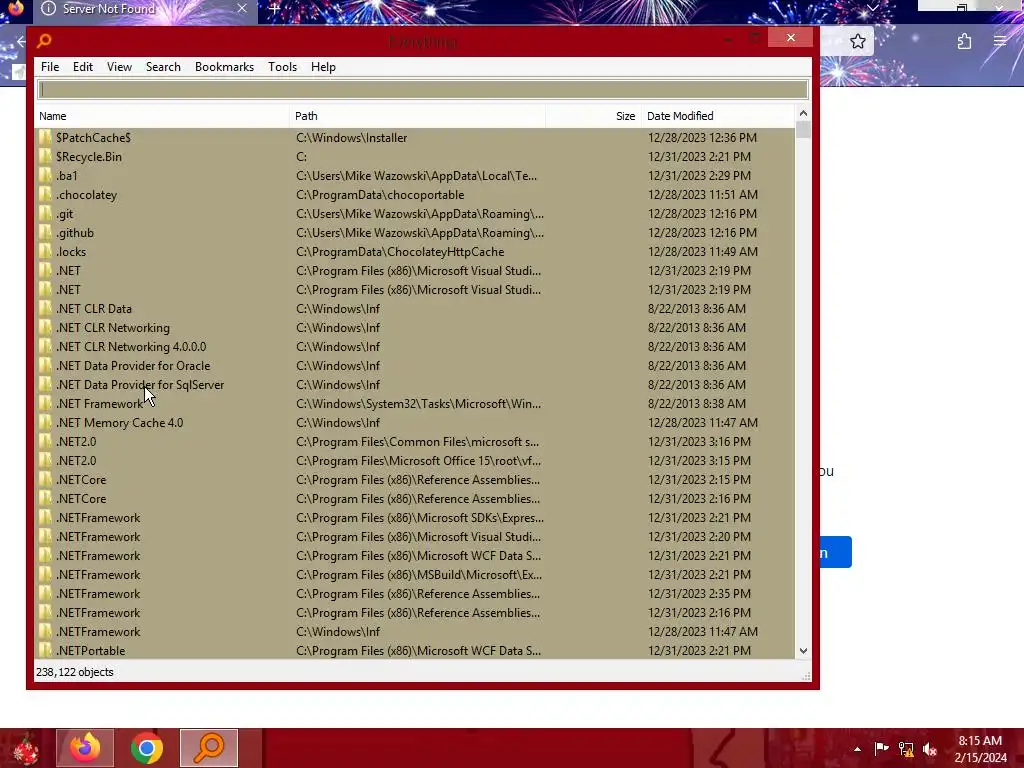Screen dimensions: 1024x768
Task: Open Google Chrome from the taskbar
Action: [x=147, y=748]
